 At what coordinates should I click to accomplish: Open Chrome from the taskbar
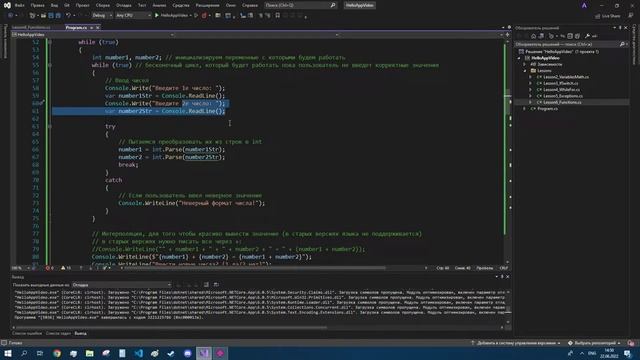(x=57, y=353)
